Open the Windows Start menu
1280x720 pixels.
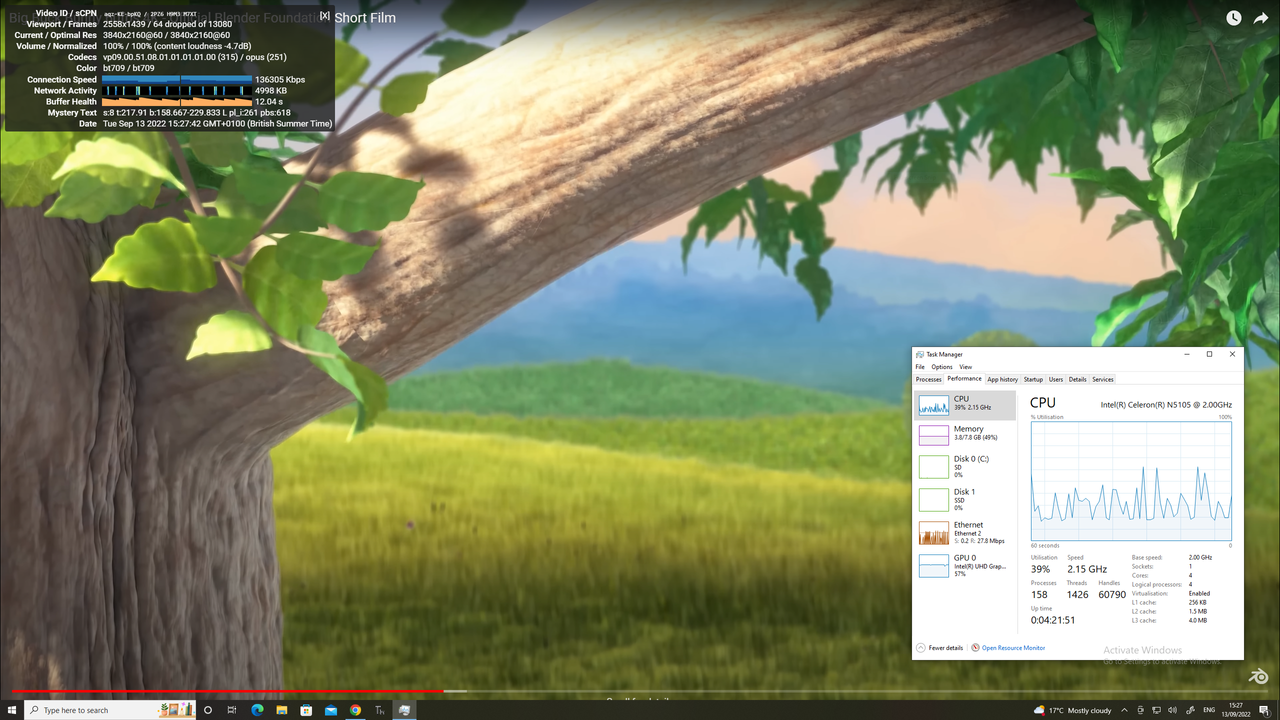tap(13, 710)
